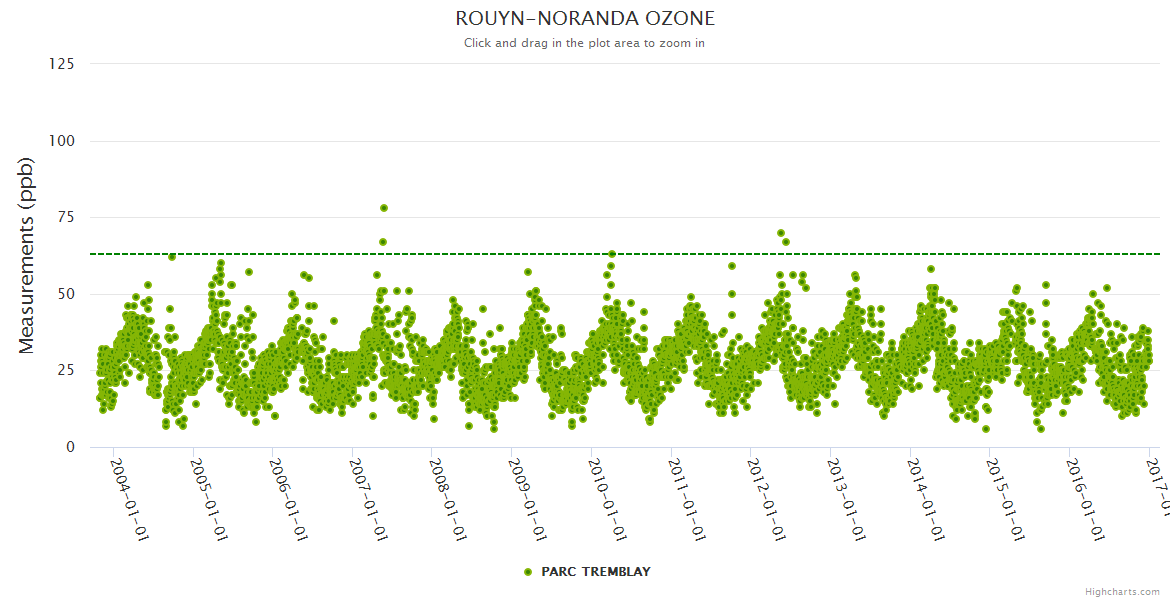Select the 2012 peak data point near 70 ppb
This screenshot has height=600, width=1170.
(x=781, y=233)
